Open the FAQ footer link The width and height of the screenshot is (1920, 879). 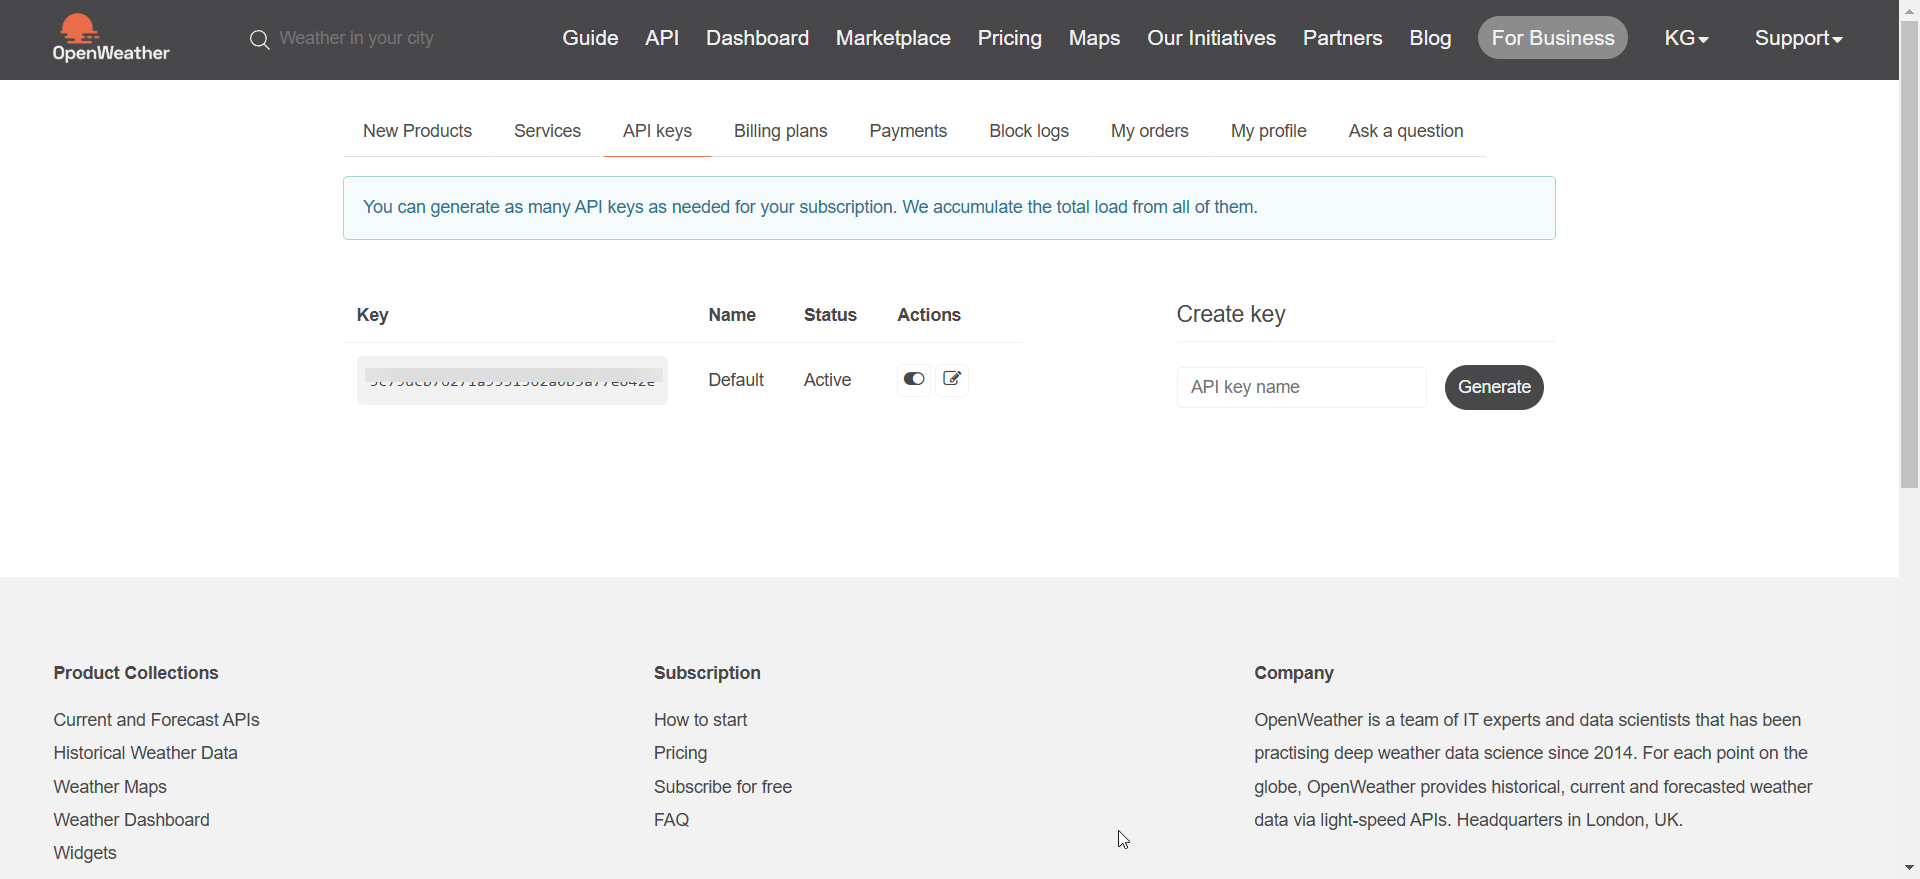671,820
